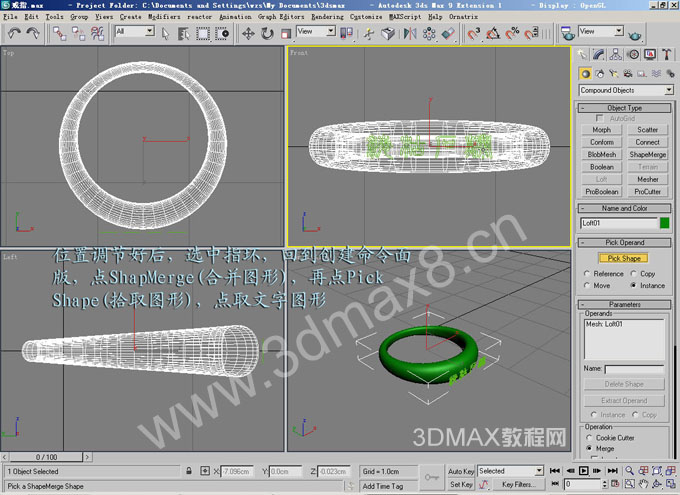680x495 pixels.
Task: Select the Instance option under Pick Operand
Action: click(634, 285)
